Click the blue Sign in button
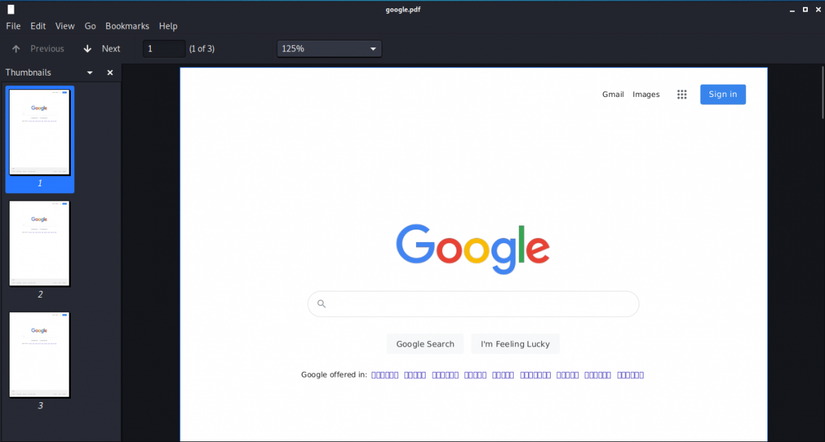This screenshot has height=442, width=825. [x=723, y=94]
